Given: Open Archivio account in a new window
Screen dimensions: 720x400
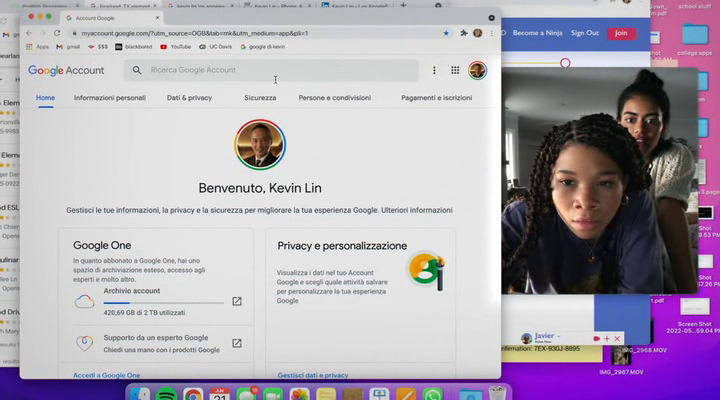Looking at the screenshot, I should pyautogui.click(x=236, y=301).
